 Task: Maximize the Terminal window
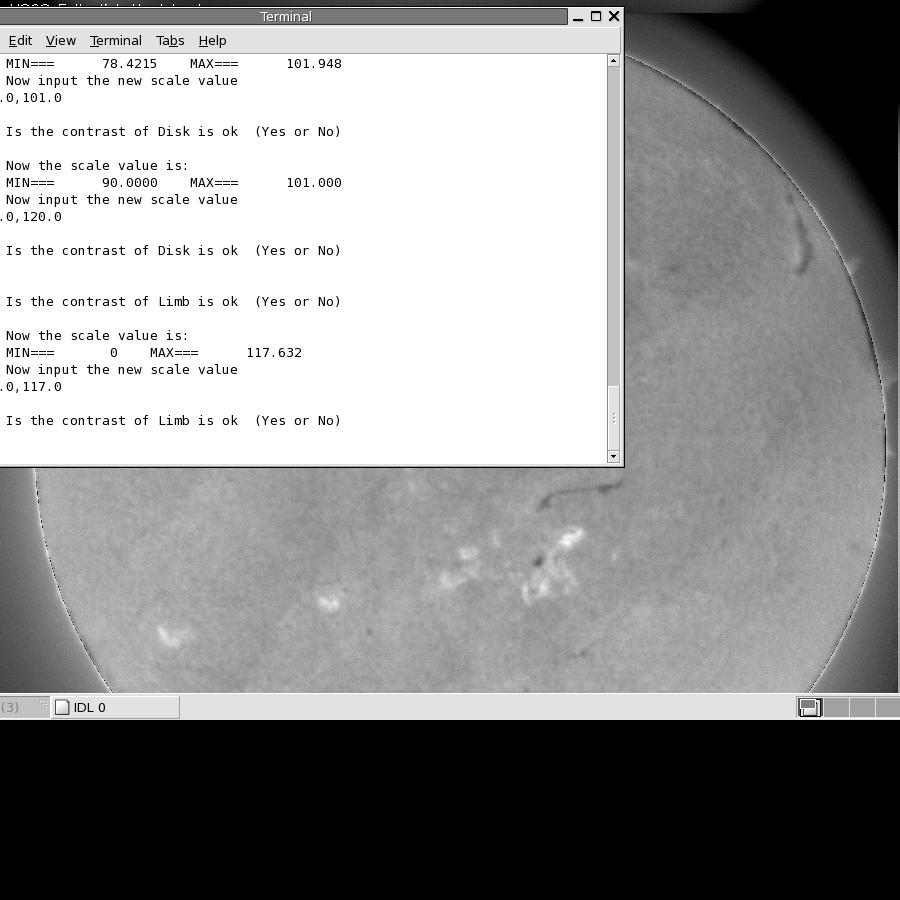[x=596, y=17]
